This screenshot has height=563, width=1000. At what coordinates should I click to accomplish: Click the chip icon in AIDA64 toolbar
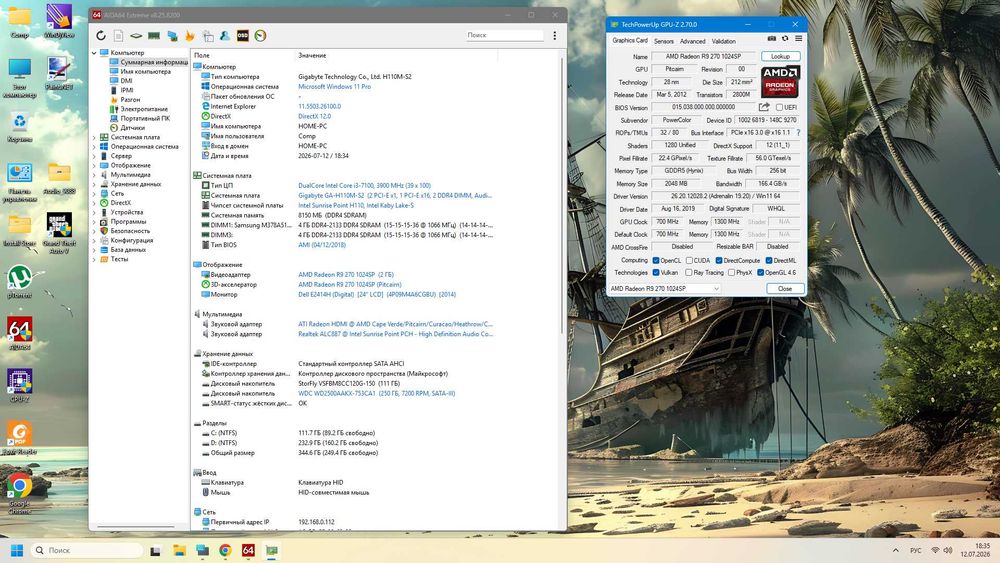pyautogui.click(x=136, y=36)
